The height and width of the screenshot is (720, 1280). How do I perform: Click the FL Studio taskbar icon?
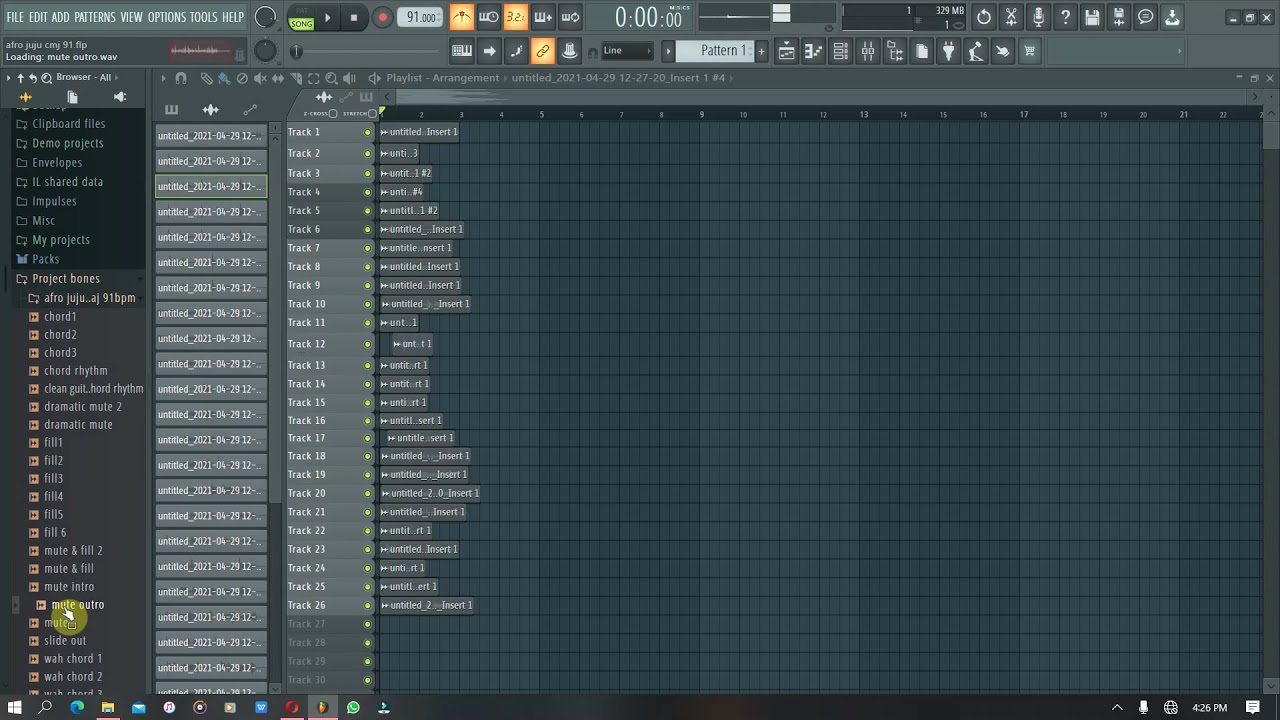[x=322, y=708]
